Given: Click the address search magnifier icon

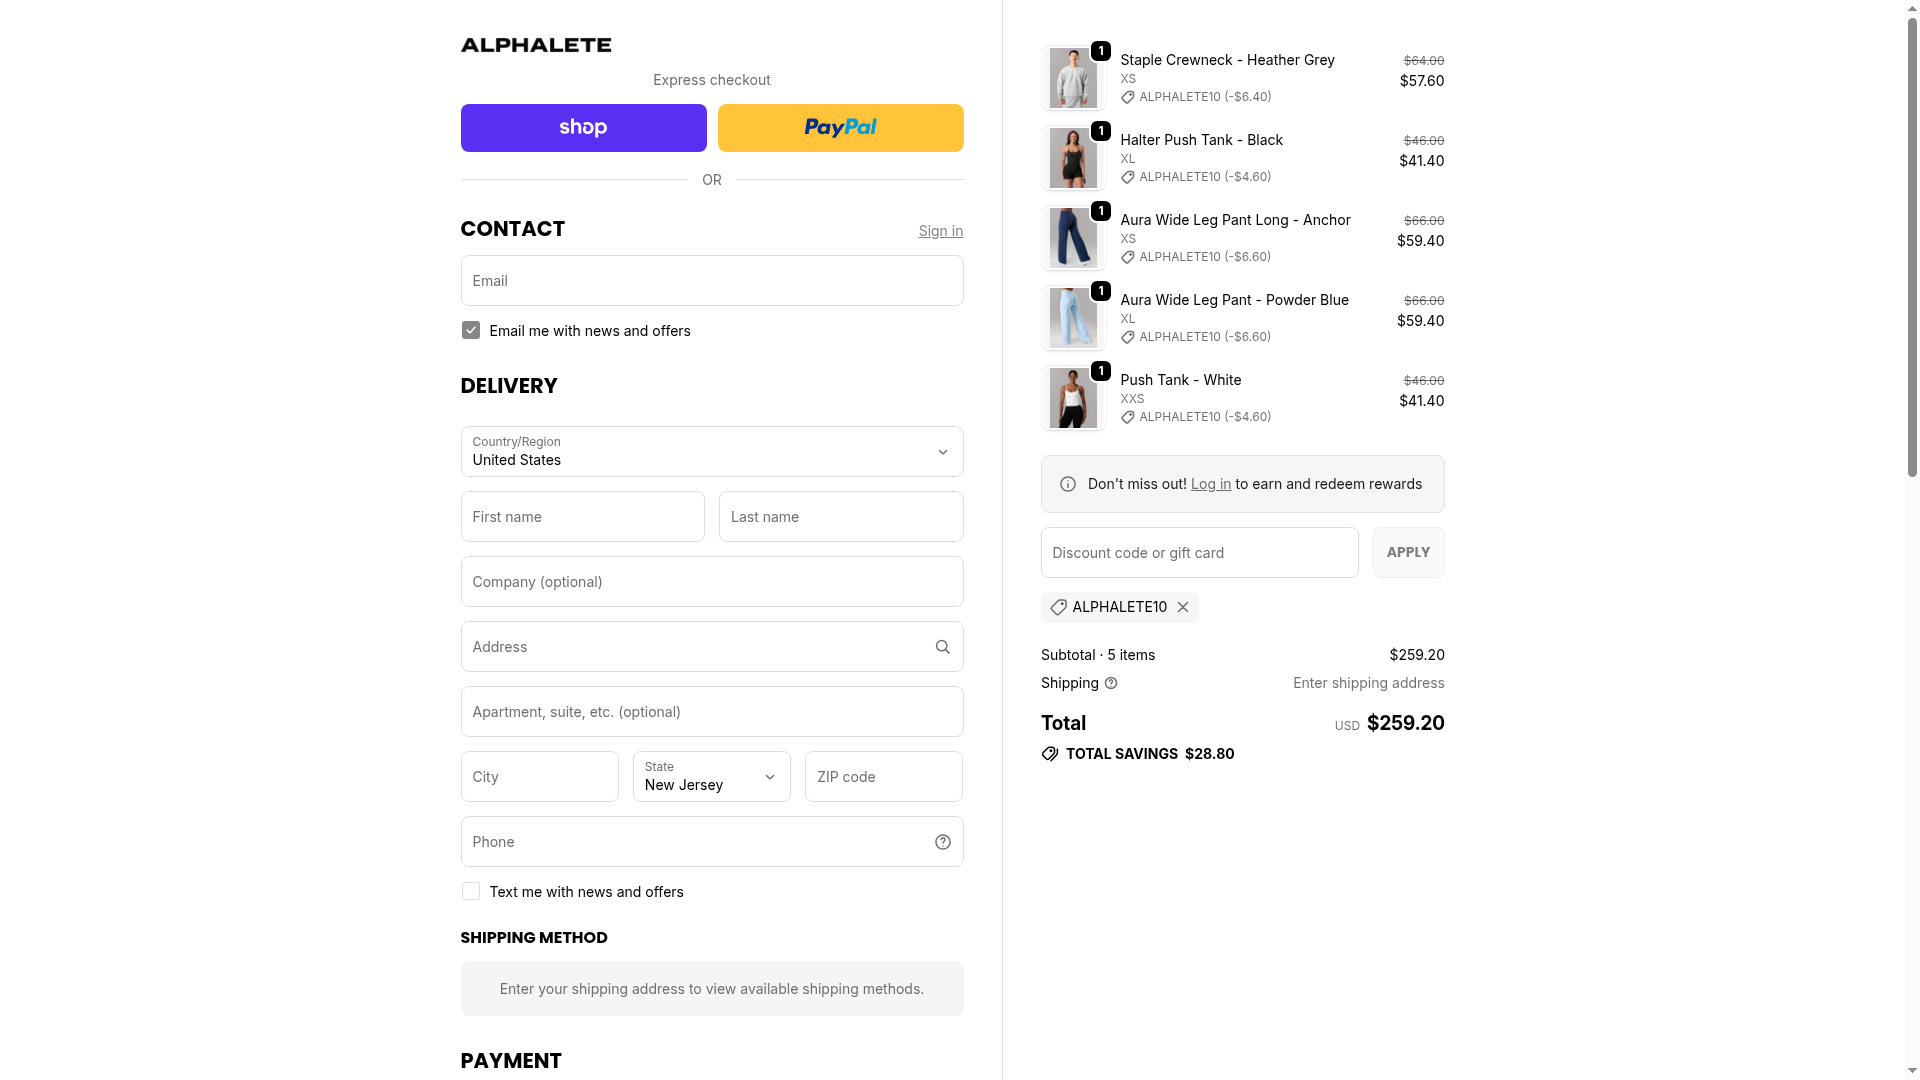Looking at the screenshot, I should coord(942,647).
